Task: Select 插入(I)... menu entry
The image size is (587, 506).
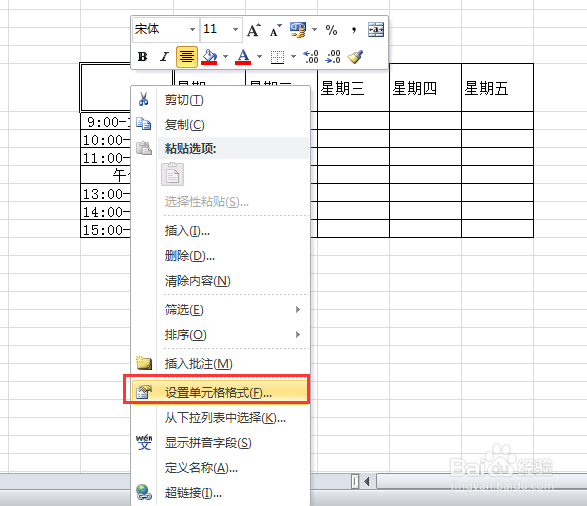Action: coord(220,231)
